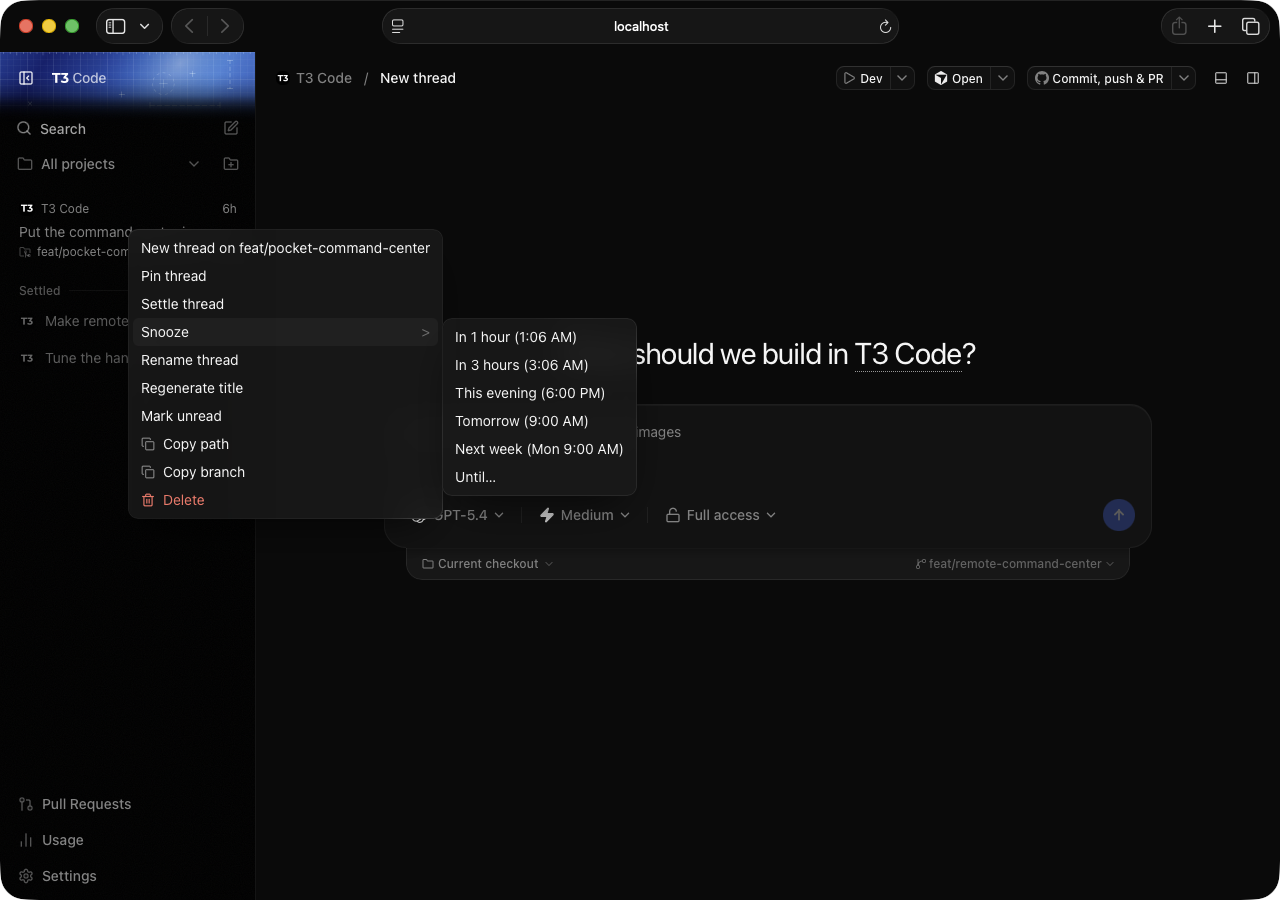Image resolution: width=1280 pixels, height=900 pixels.
Task: Open the settled thread starting 'Make remote'
Action: pyautogui.click(x=74, y=321)
